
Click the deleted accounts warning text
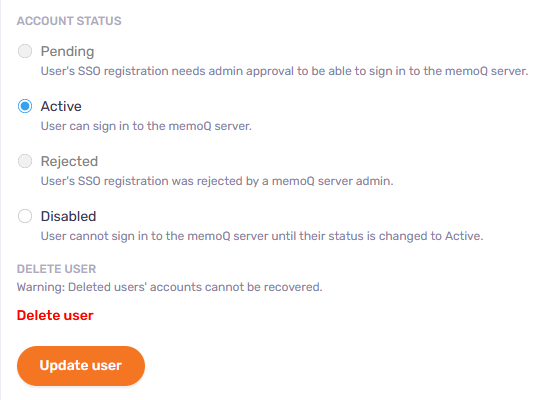(169, 287)
